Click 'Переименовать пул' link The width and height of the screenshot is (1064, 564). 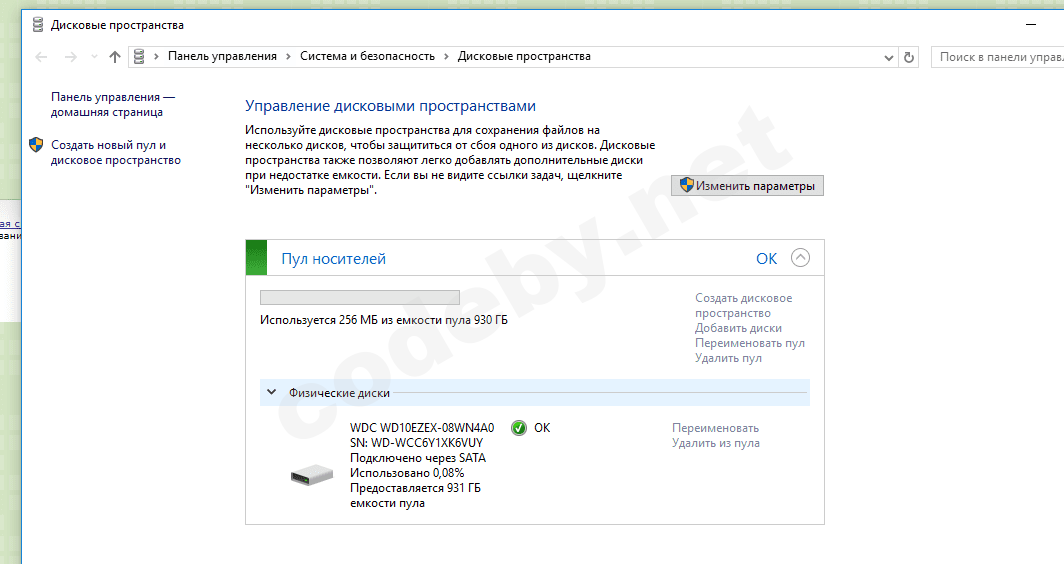click(750, 343)
